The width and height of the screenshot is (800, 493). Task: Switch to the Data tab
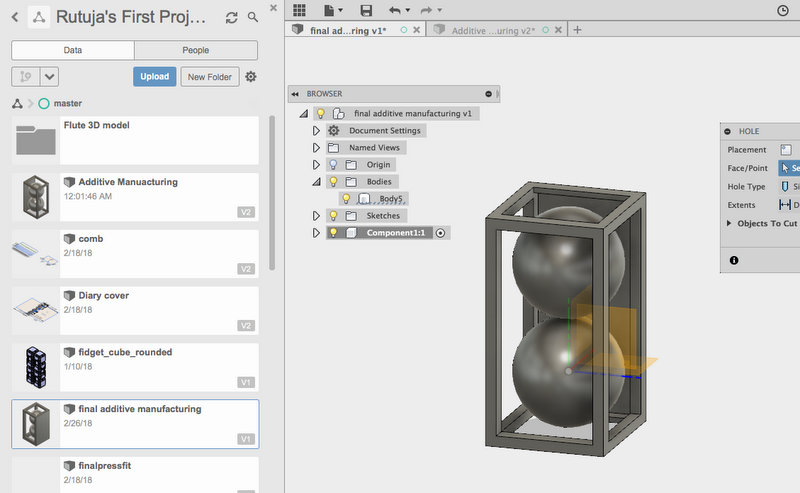[73, 50]
